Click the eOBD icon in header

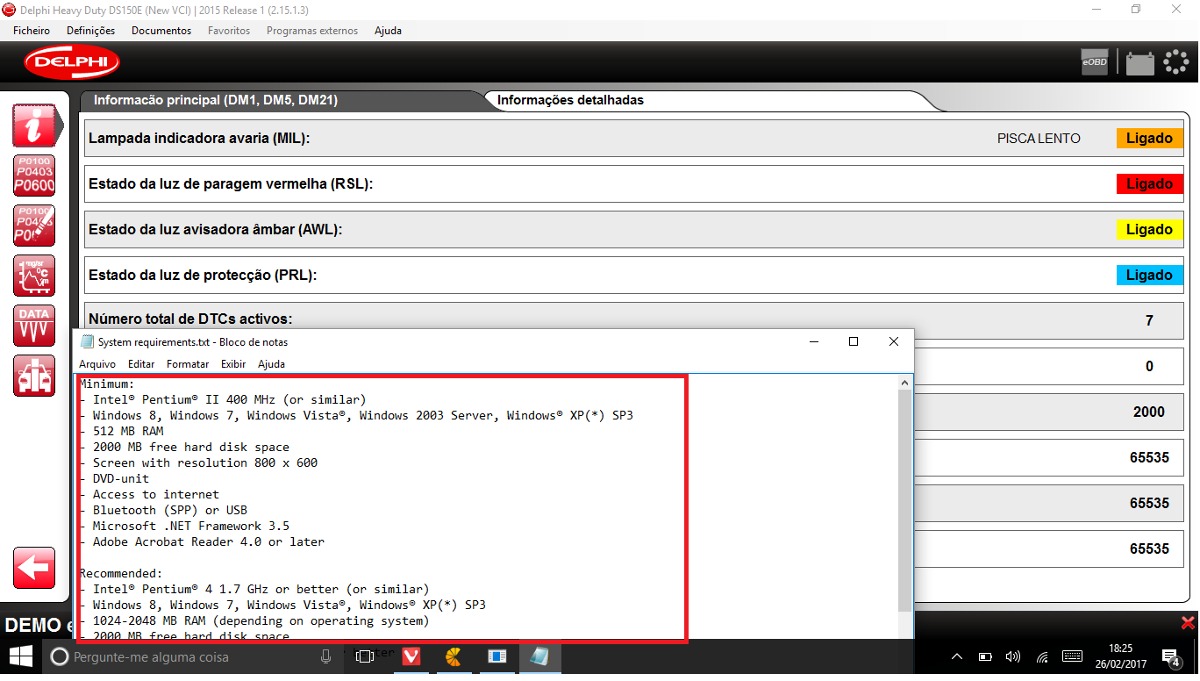click(x=1095, y=62)
